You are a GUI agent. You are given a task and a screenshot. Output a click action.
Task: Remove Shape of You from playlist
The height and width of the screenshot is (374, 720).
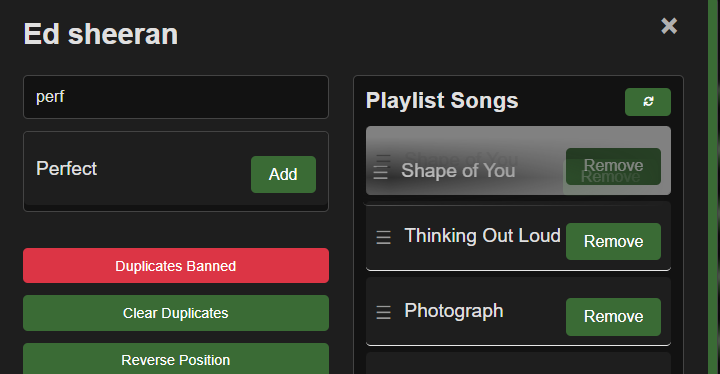click(613, 166)
